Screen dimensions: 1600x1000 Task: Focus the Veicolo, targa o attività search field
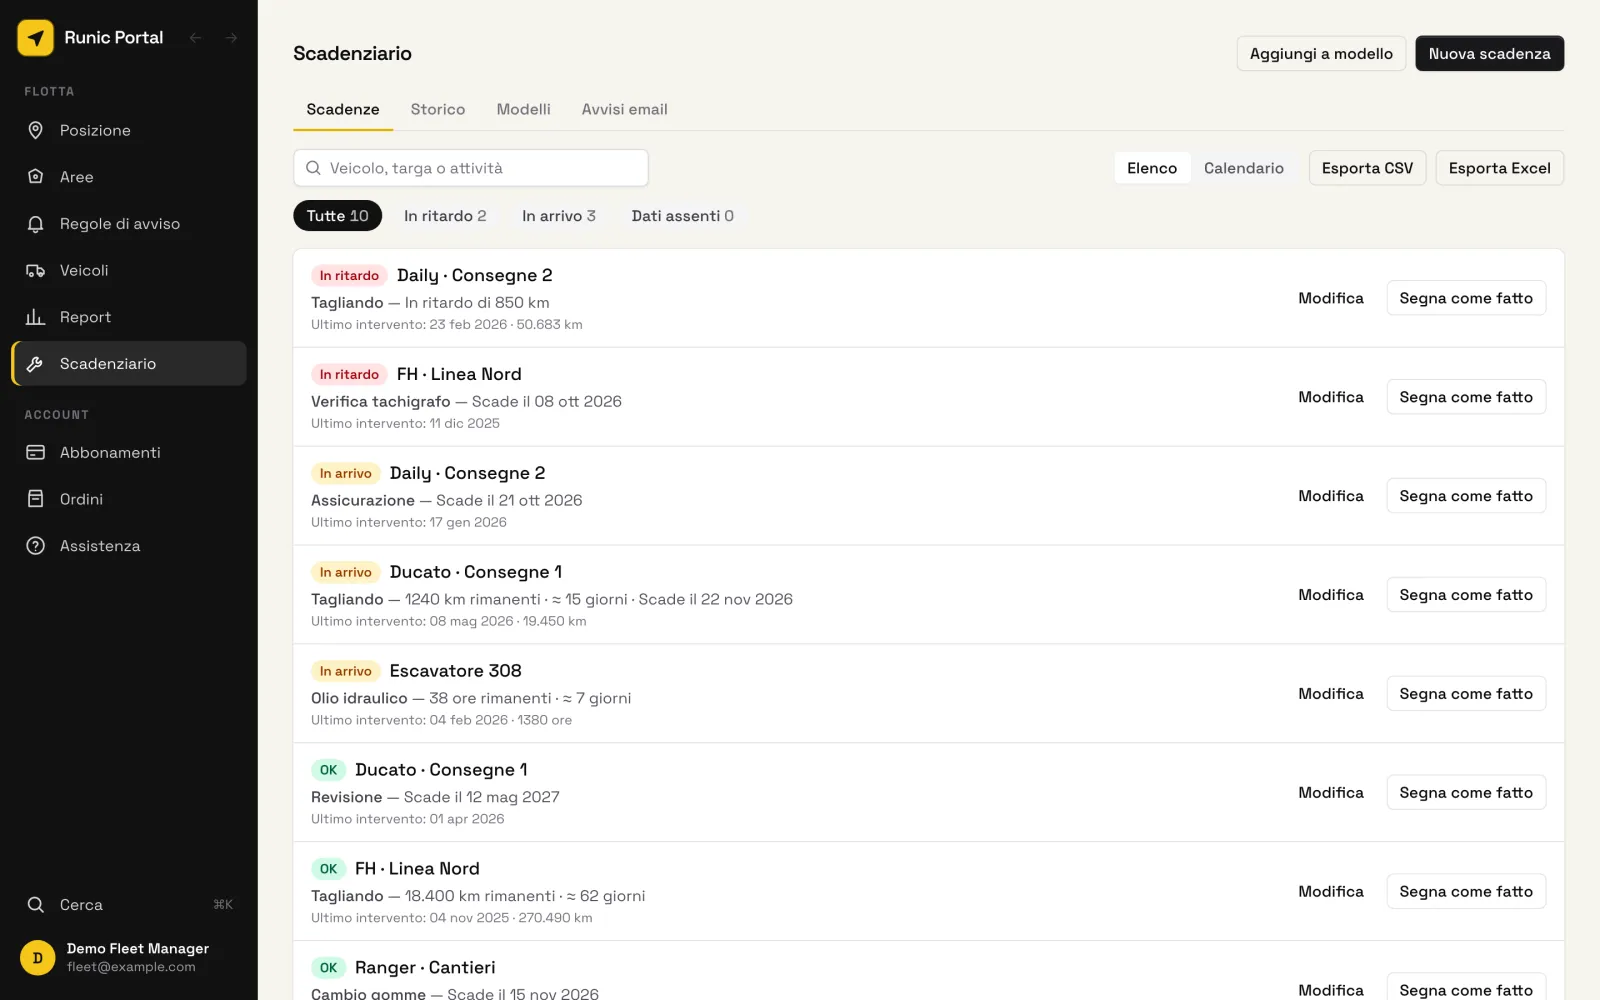point(471,168)
